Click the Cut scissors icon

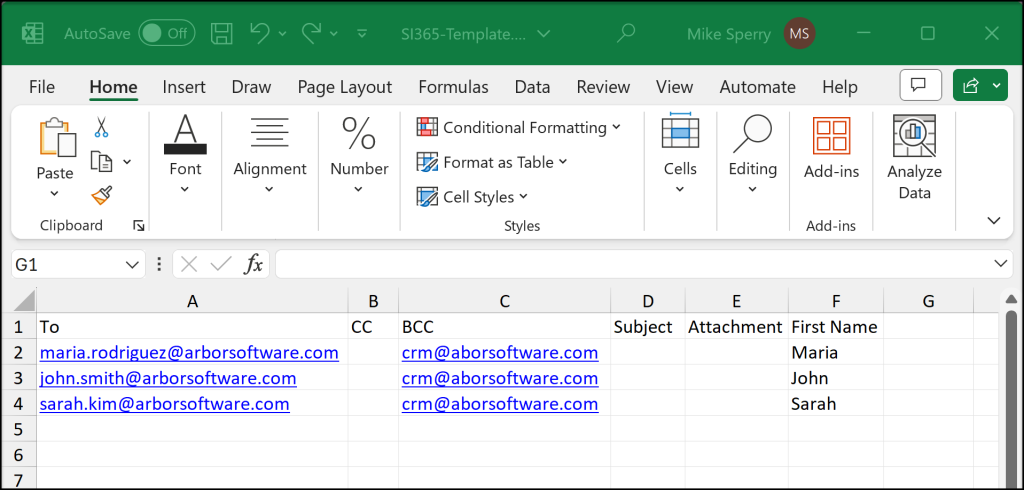point(101,128)
